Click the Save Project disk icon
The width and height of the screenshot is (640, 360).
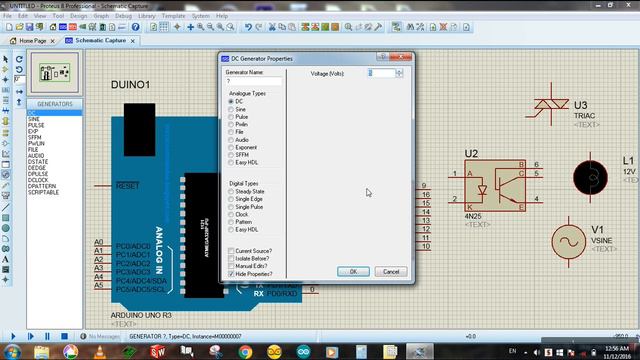pos(29,27)
